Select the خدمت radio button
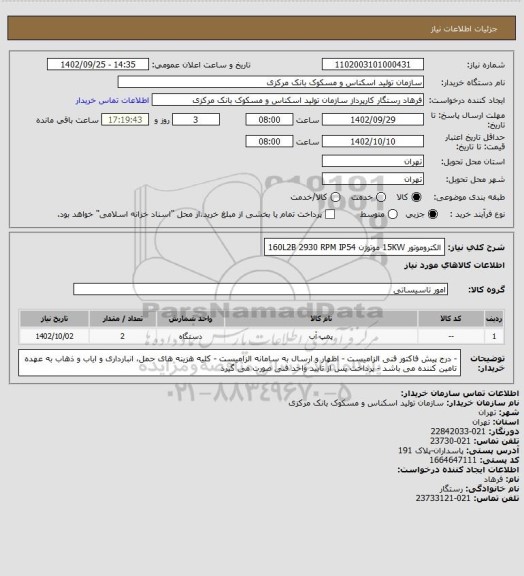The height and width of the screenshot is (576, 524). click(x=381, y=197)
